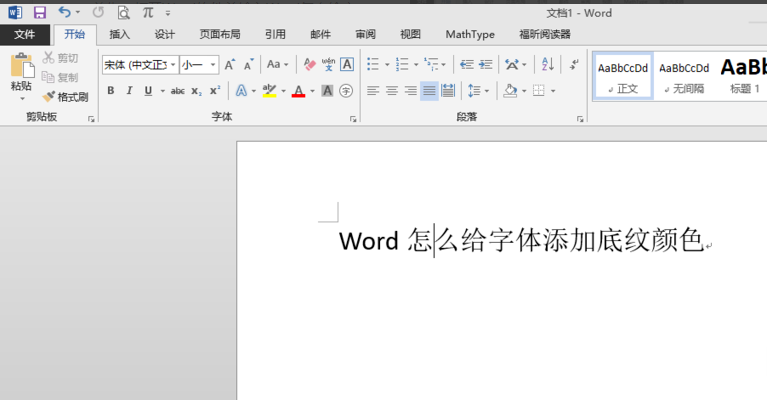This screenshot has width=767, height=400.
Task: Click the Redo icon in quick access toolbar
Action: point(98,12)
